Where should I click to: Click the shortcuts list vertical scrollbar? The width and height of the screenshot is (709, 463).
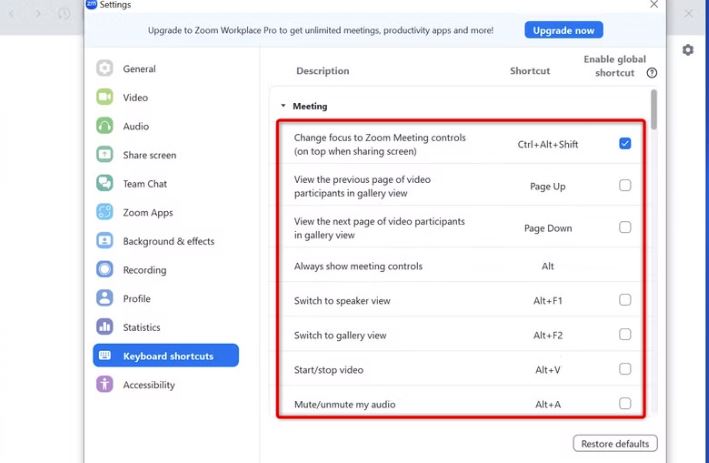pyautogui.click(x=654, y=110)
